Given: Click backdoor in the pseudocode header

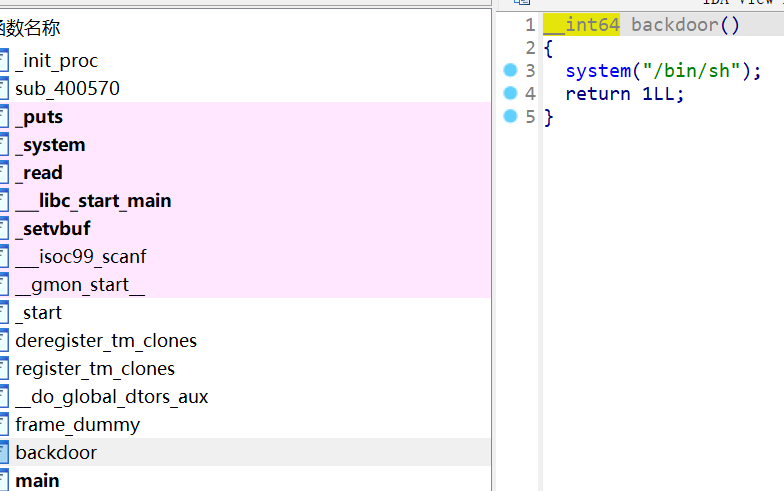Looking at the screenshot, I should click(674, 24).
